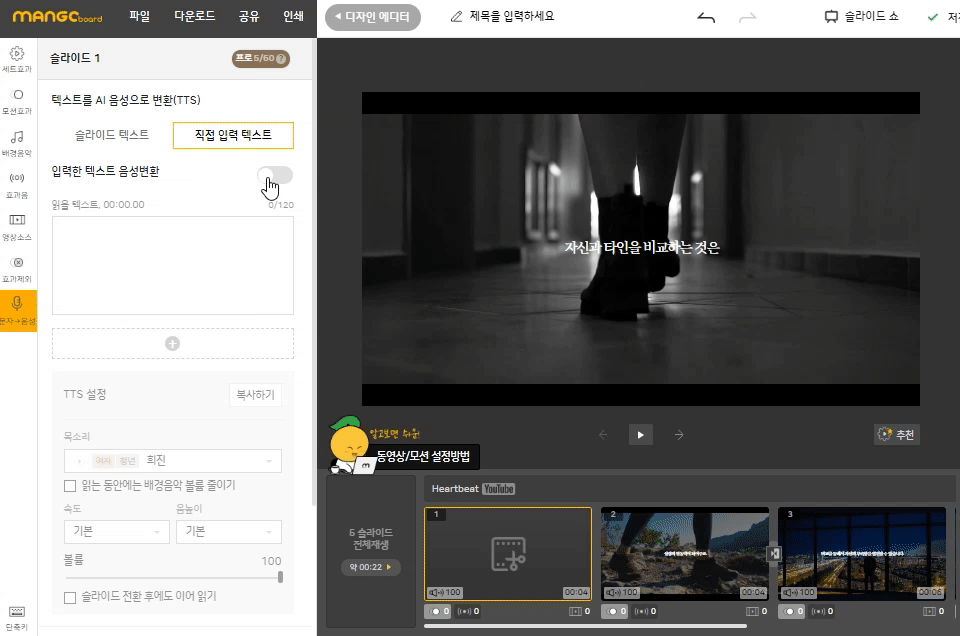The height and width of the screenshot is (636, 960).
Task: Start the 슬라이드 쇼
Action: (861, 17)
